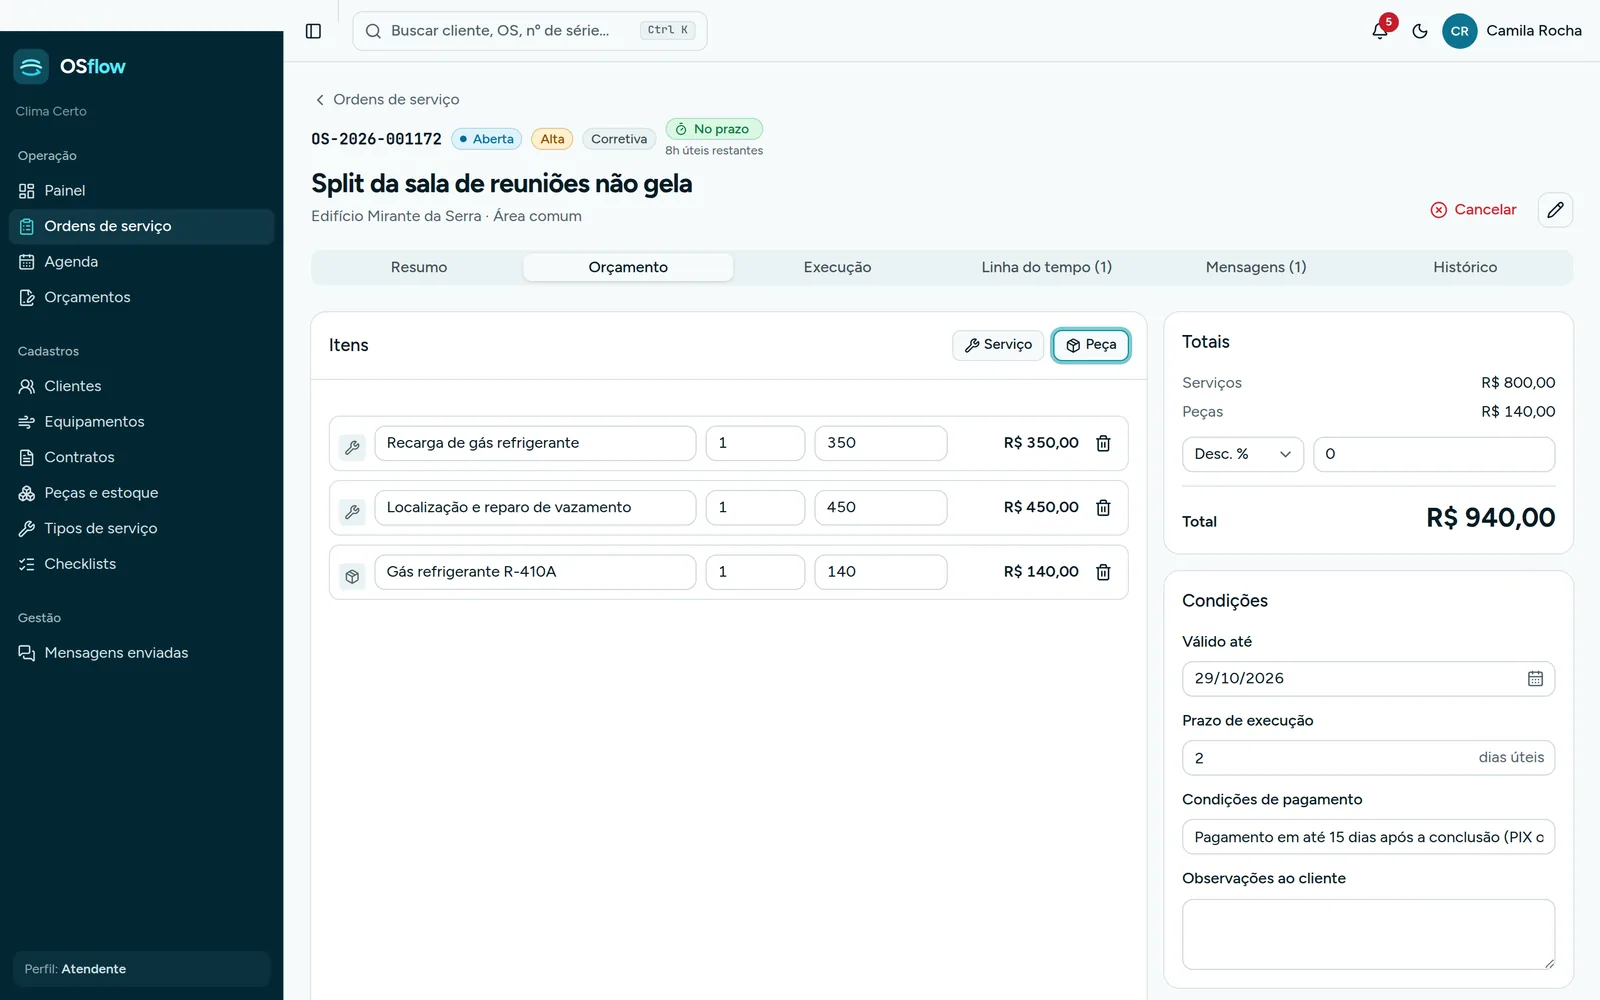Open Equipamentos in sidebar
This screenshot has height=1000, width=1600.
pyautogui.click(x=142, y=422)
